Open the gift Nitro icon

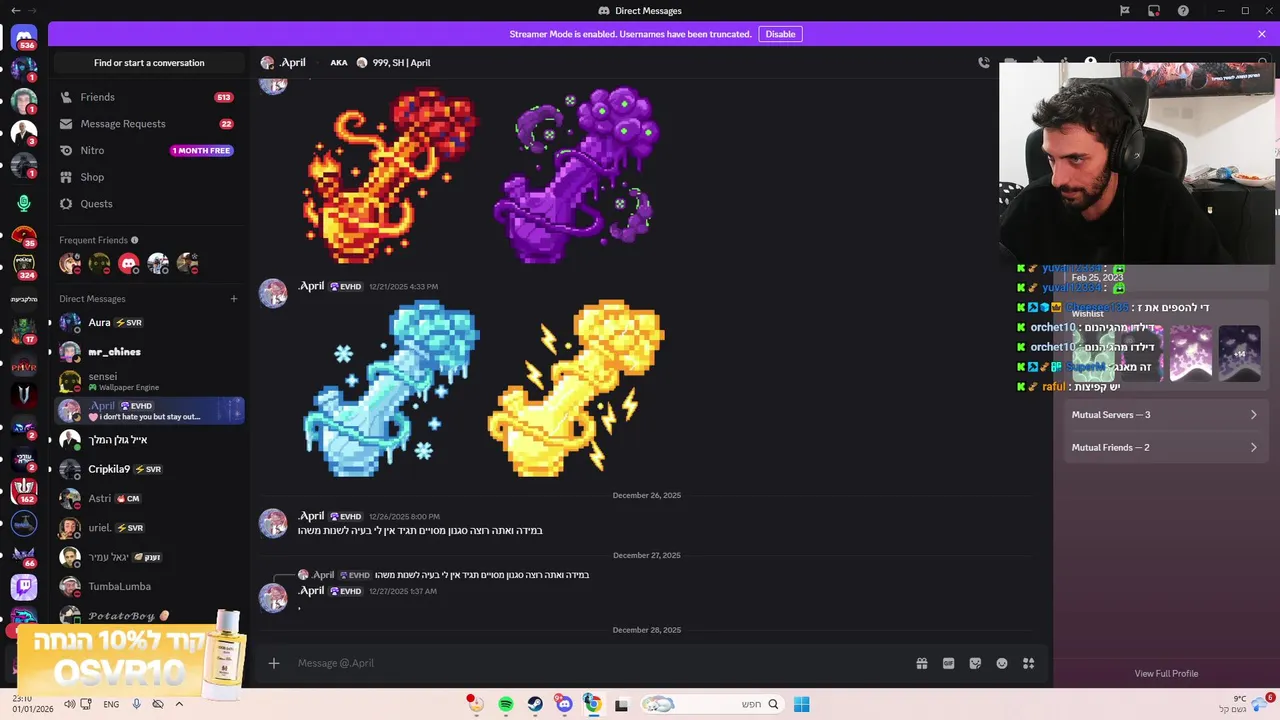tap(922, 663)
